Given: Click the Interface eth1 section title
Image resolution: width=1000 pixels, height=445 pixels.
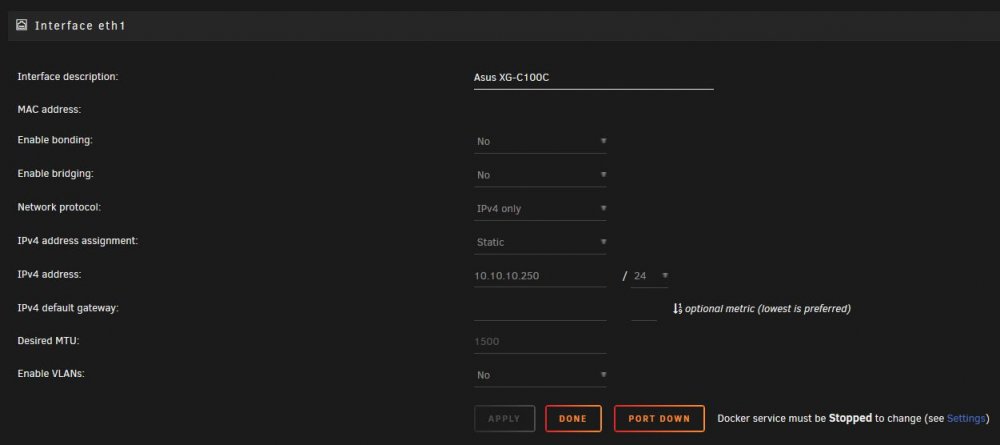Looking at the screenshot, I should click(x=80, y=26).
